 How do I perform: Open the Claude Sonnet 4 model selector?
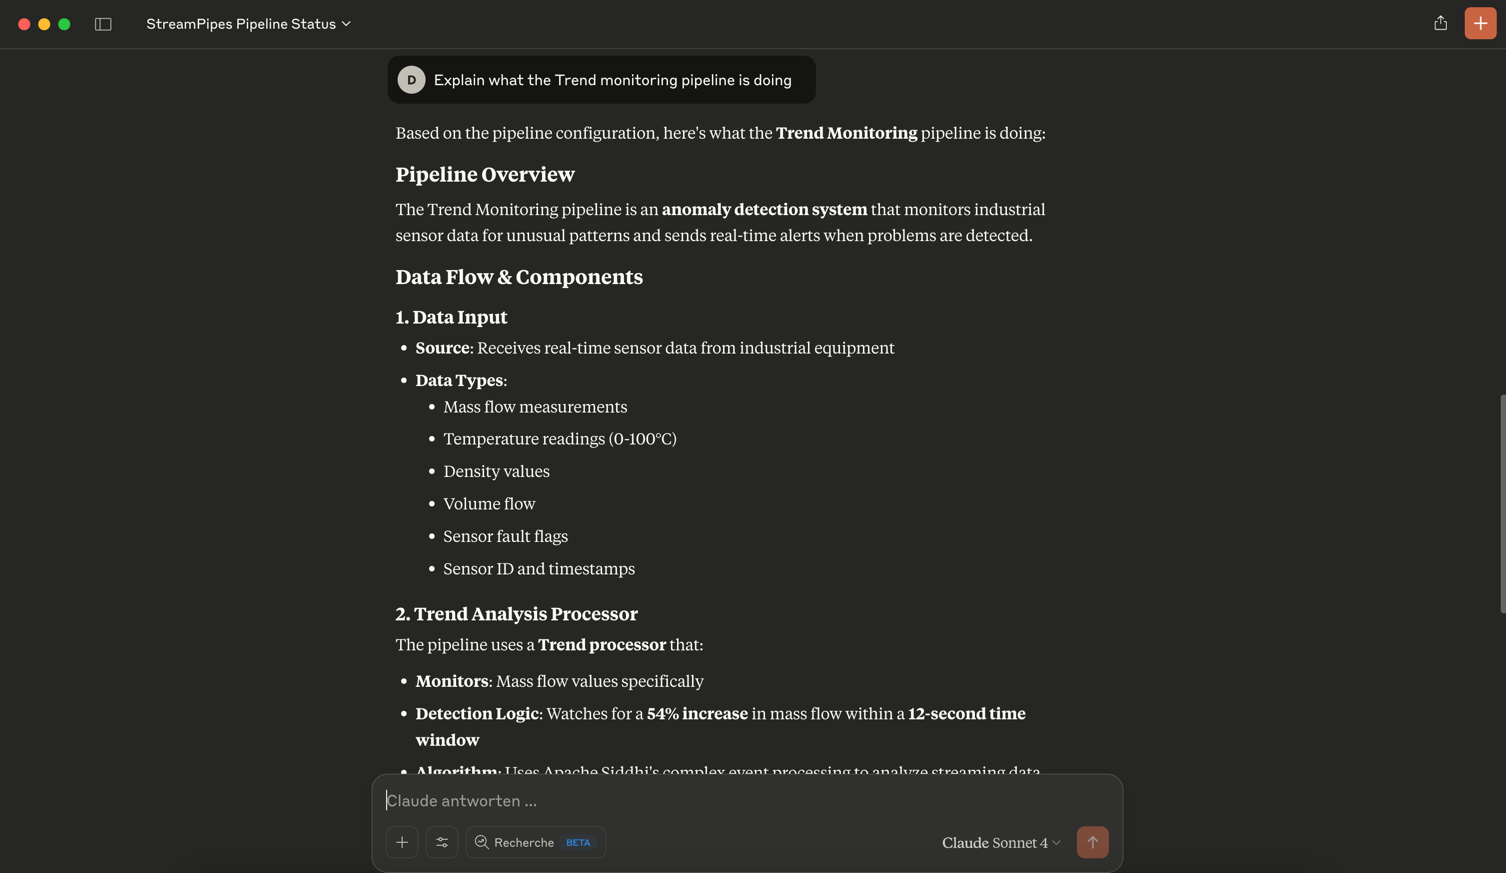tap(1000, 842)
